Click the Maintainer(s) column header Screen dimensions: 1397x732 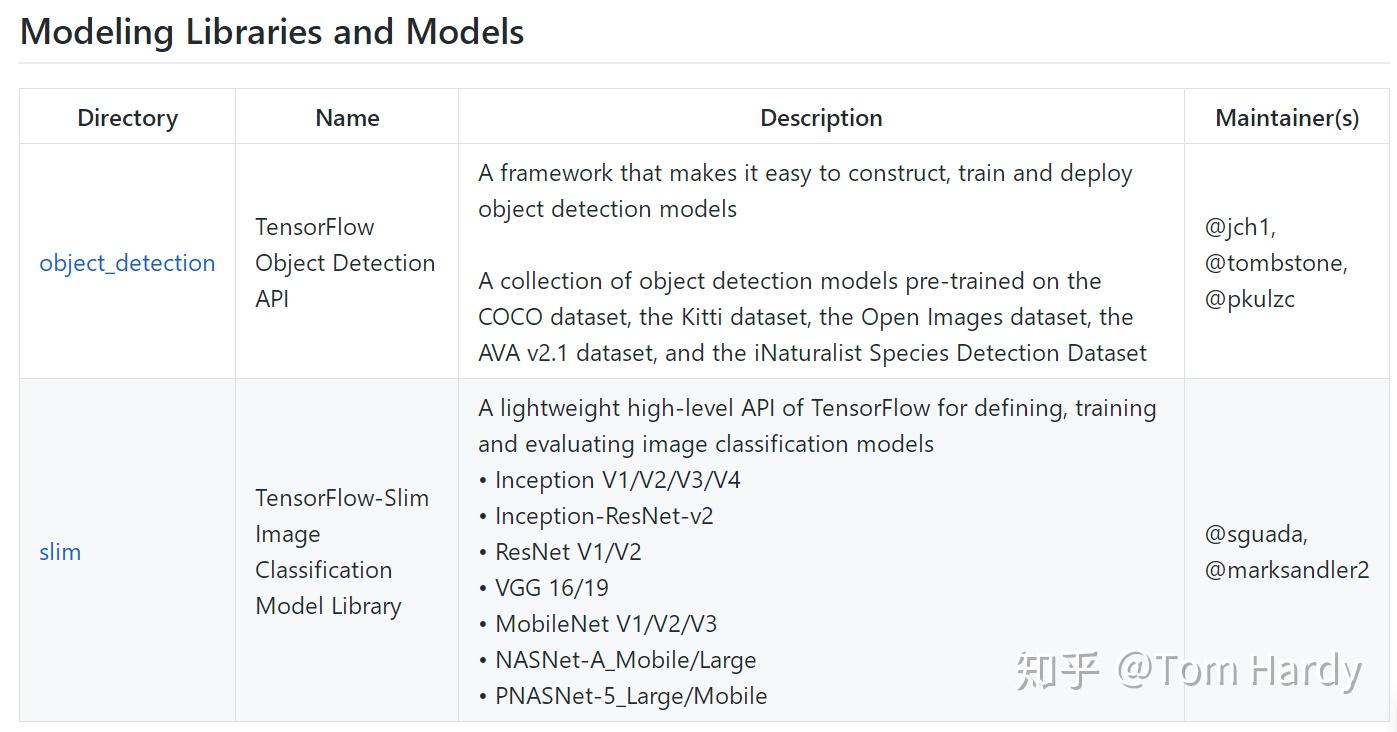point(1287,118)
